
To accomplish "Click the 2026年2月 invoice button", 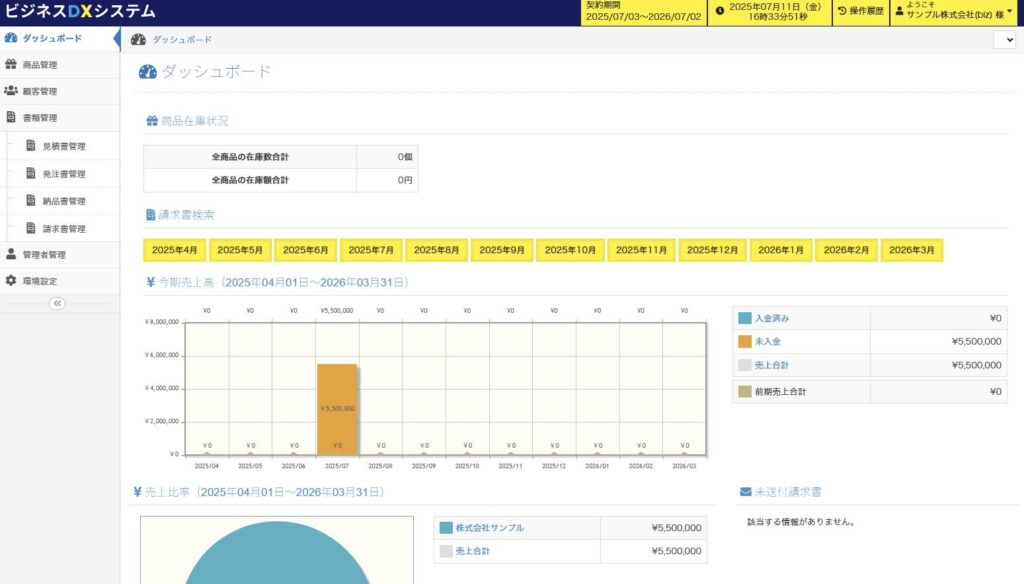I will click(x=846, y=250).
